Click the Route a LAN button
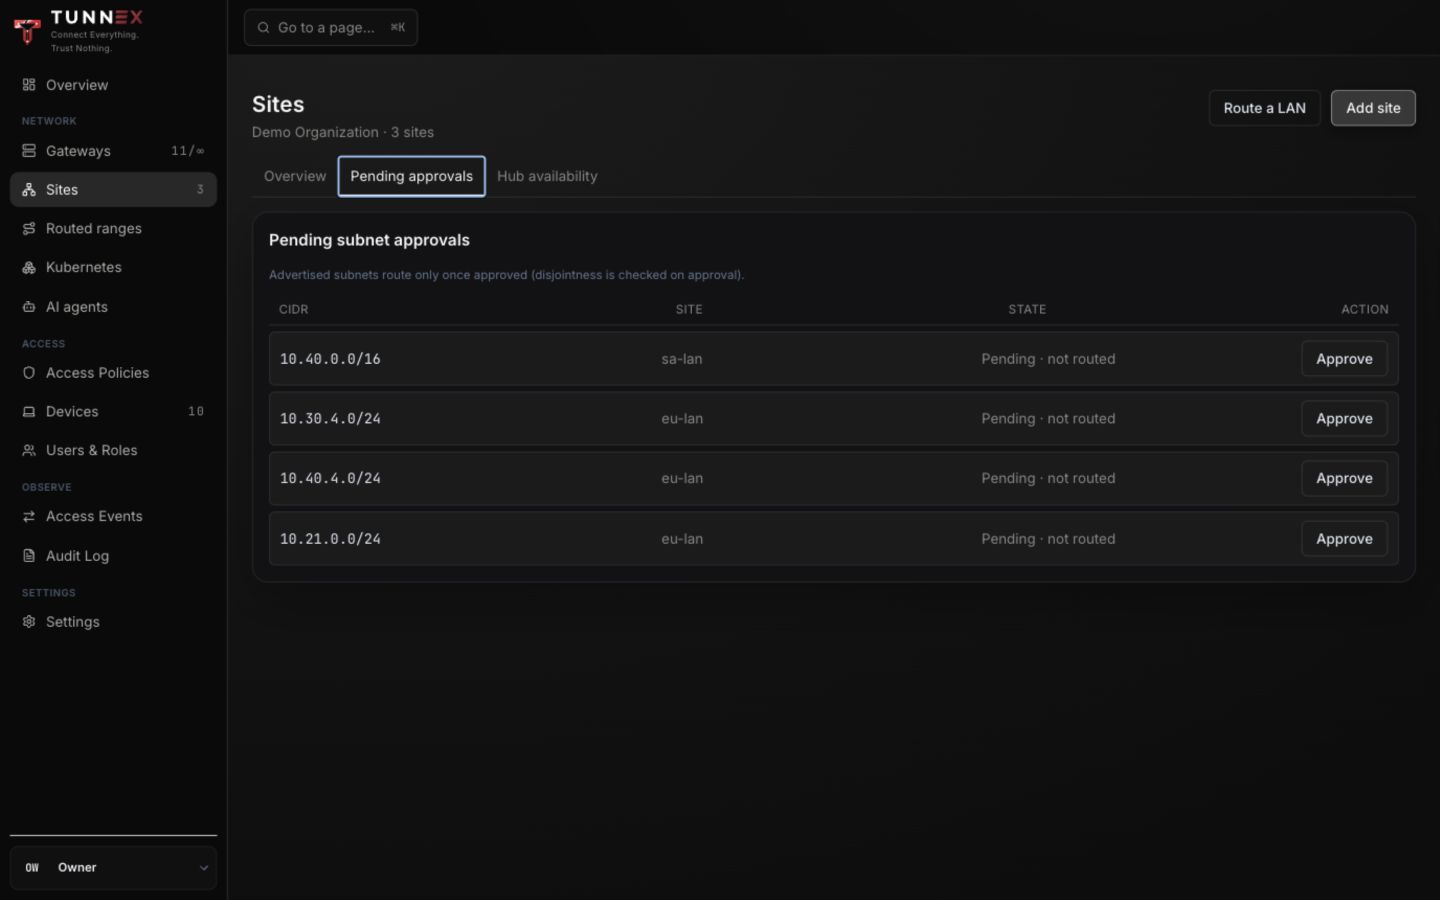Viewport: 1440px width, 900px height. coord(1264,108)
